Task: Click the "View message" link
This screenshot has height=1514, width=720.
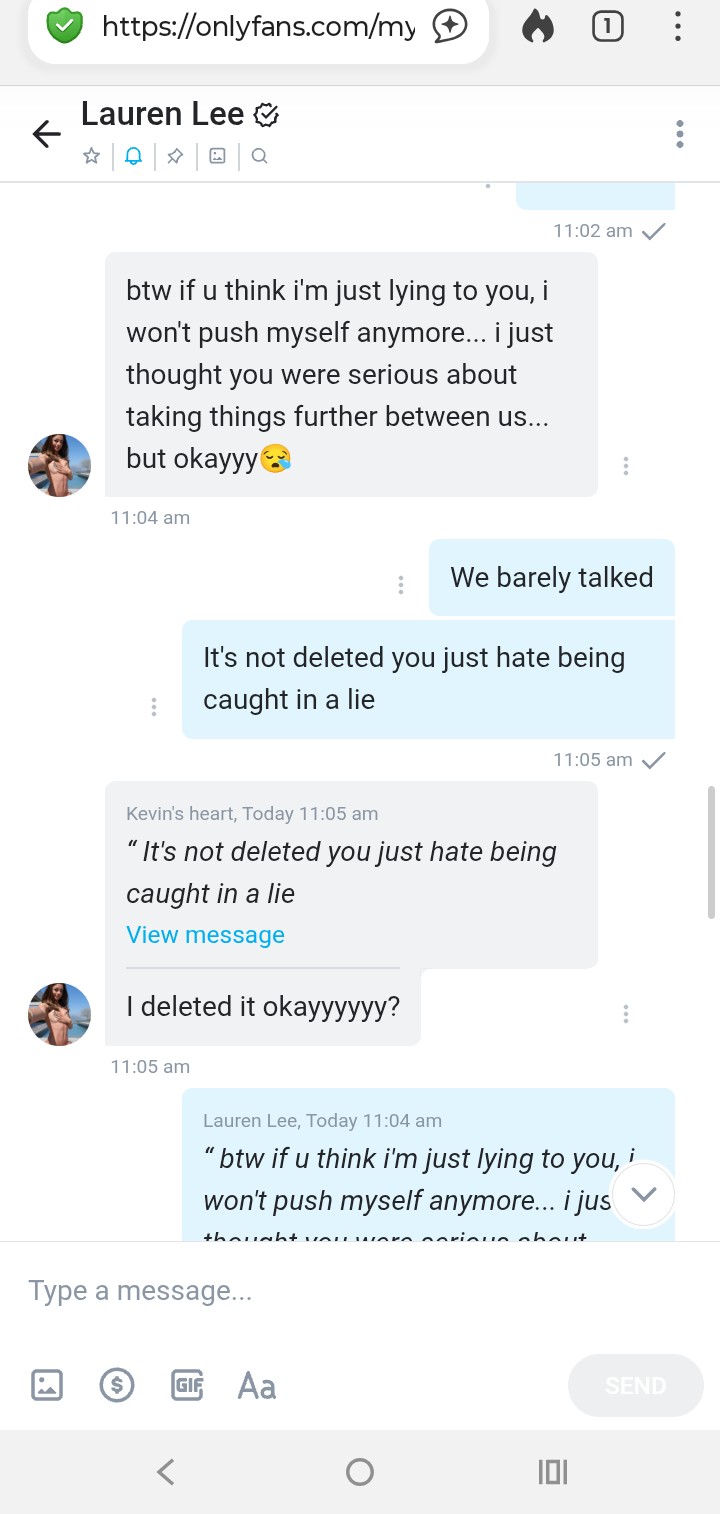Action: click(x=205, y=935)
